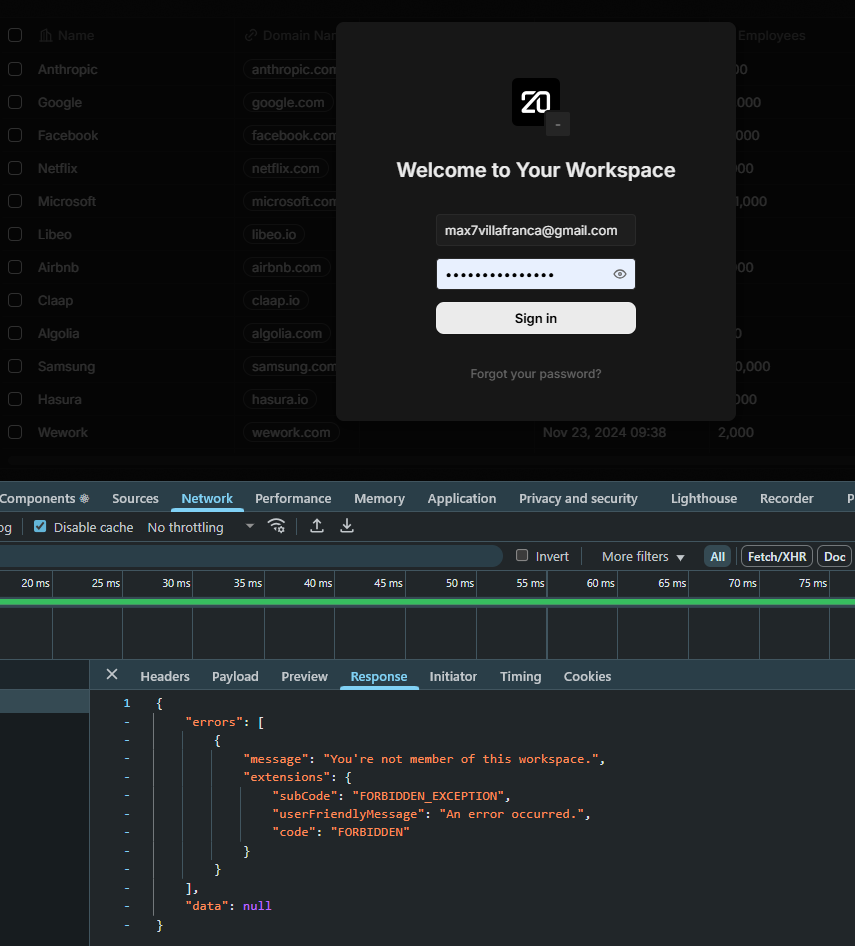Open the google.com domain chip
This screenshot has width=855, height=946.
[288, 103]
